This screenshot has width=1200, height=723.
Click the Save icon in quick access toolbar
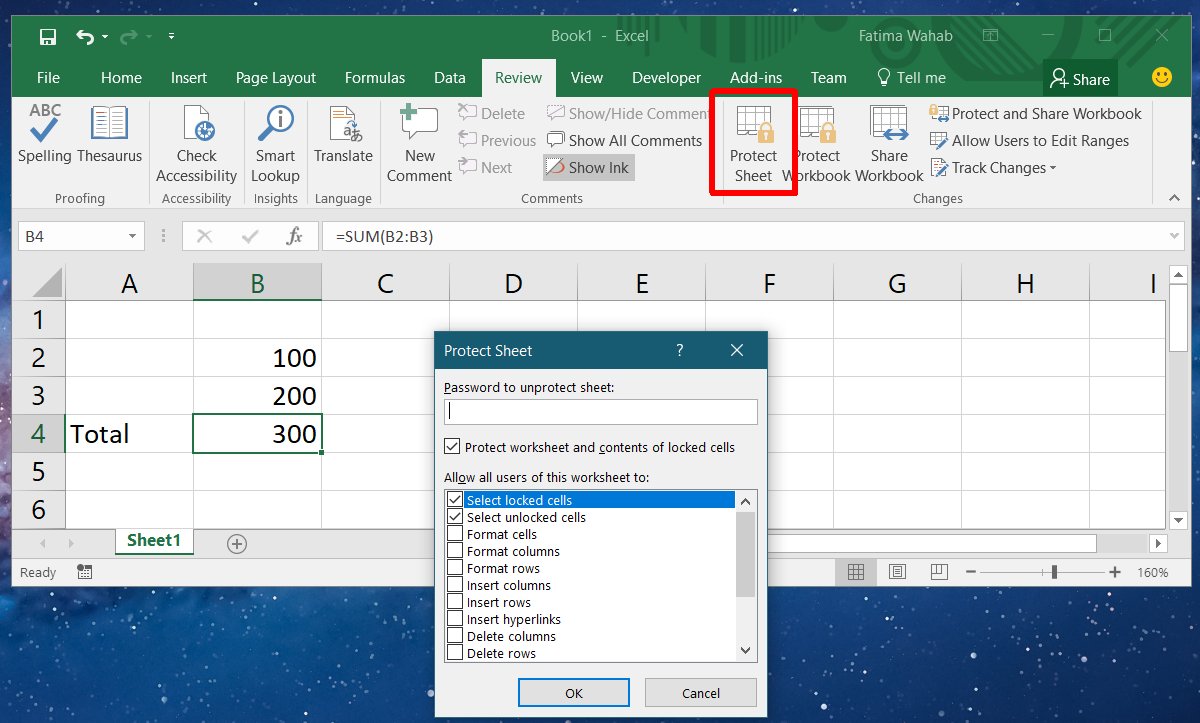click(x=48, y=36)
